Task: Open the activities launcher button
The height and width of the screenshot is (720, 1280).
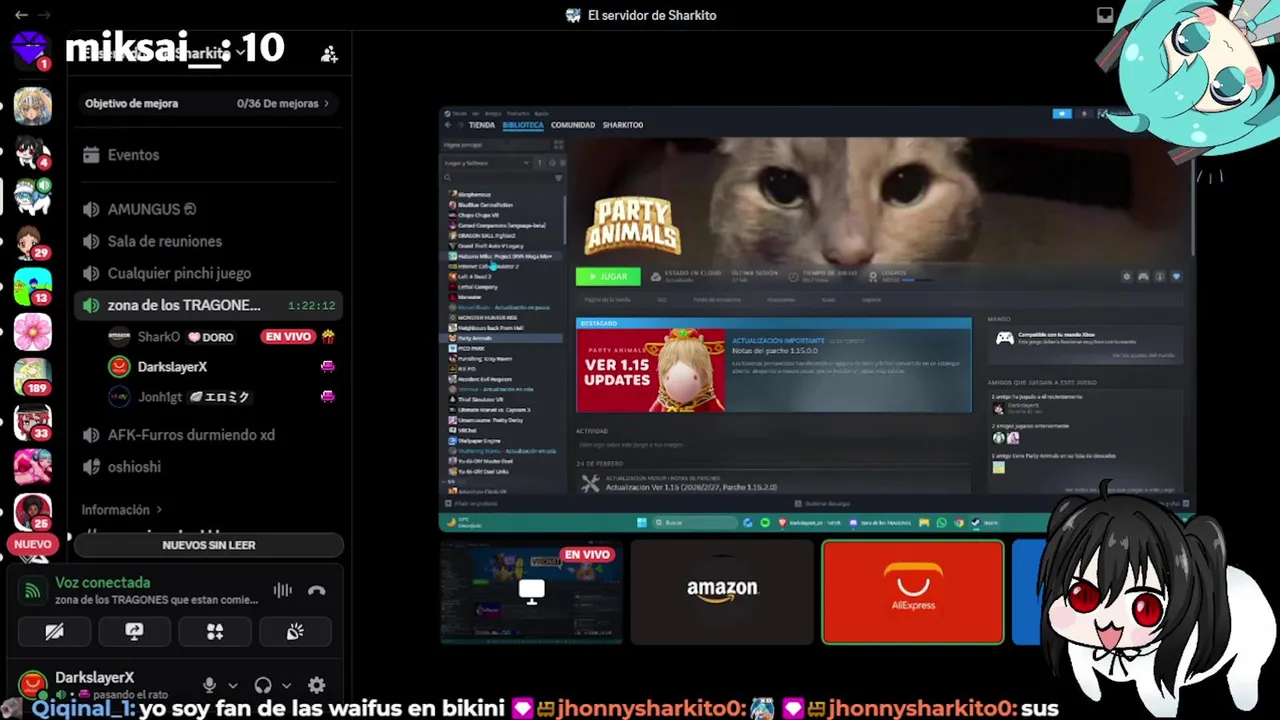Action: [215, 632]
